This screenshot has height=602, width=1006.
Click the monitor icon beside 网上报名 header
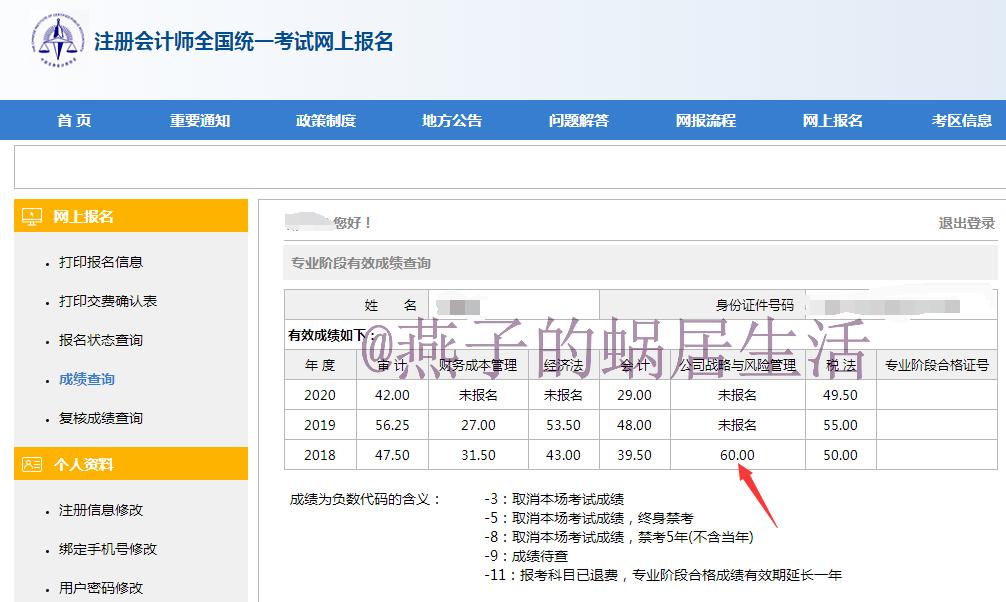(x=31, y=214)
